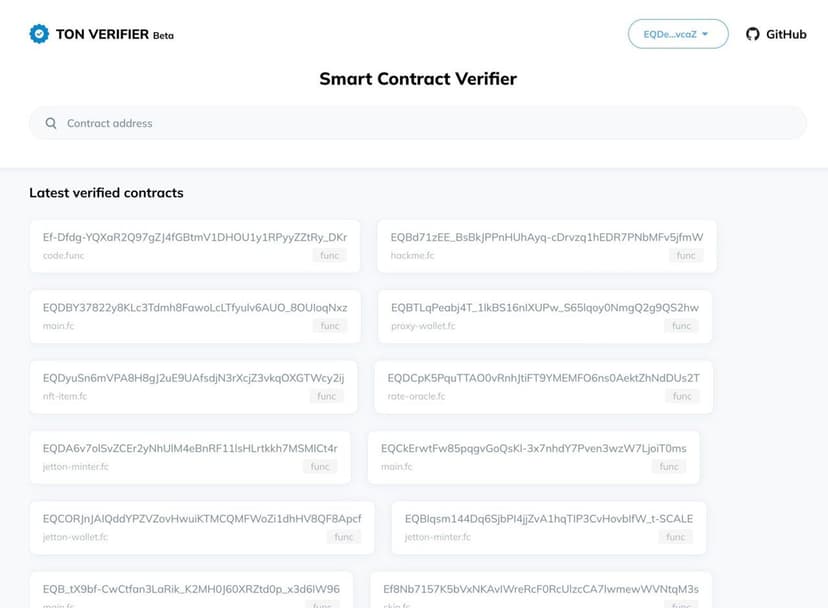This screenshot has width=828, height=608.
Task: Click the TON Verifier logo badge icon
Action: pyautogui.click(x=39, y=34)
